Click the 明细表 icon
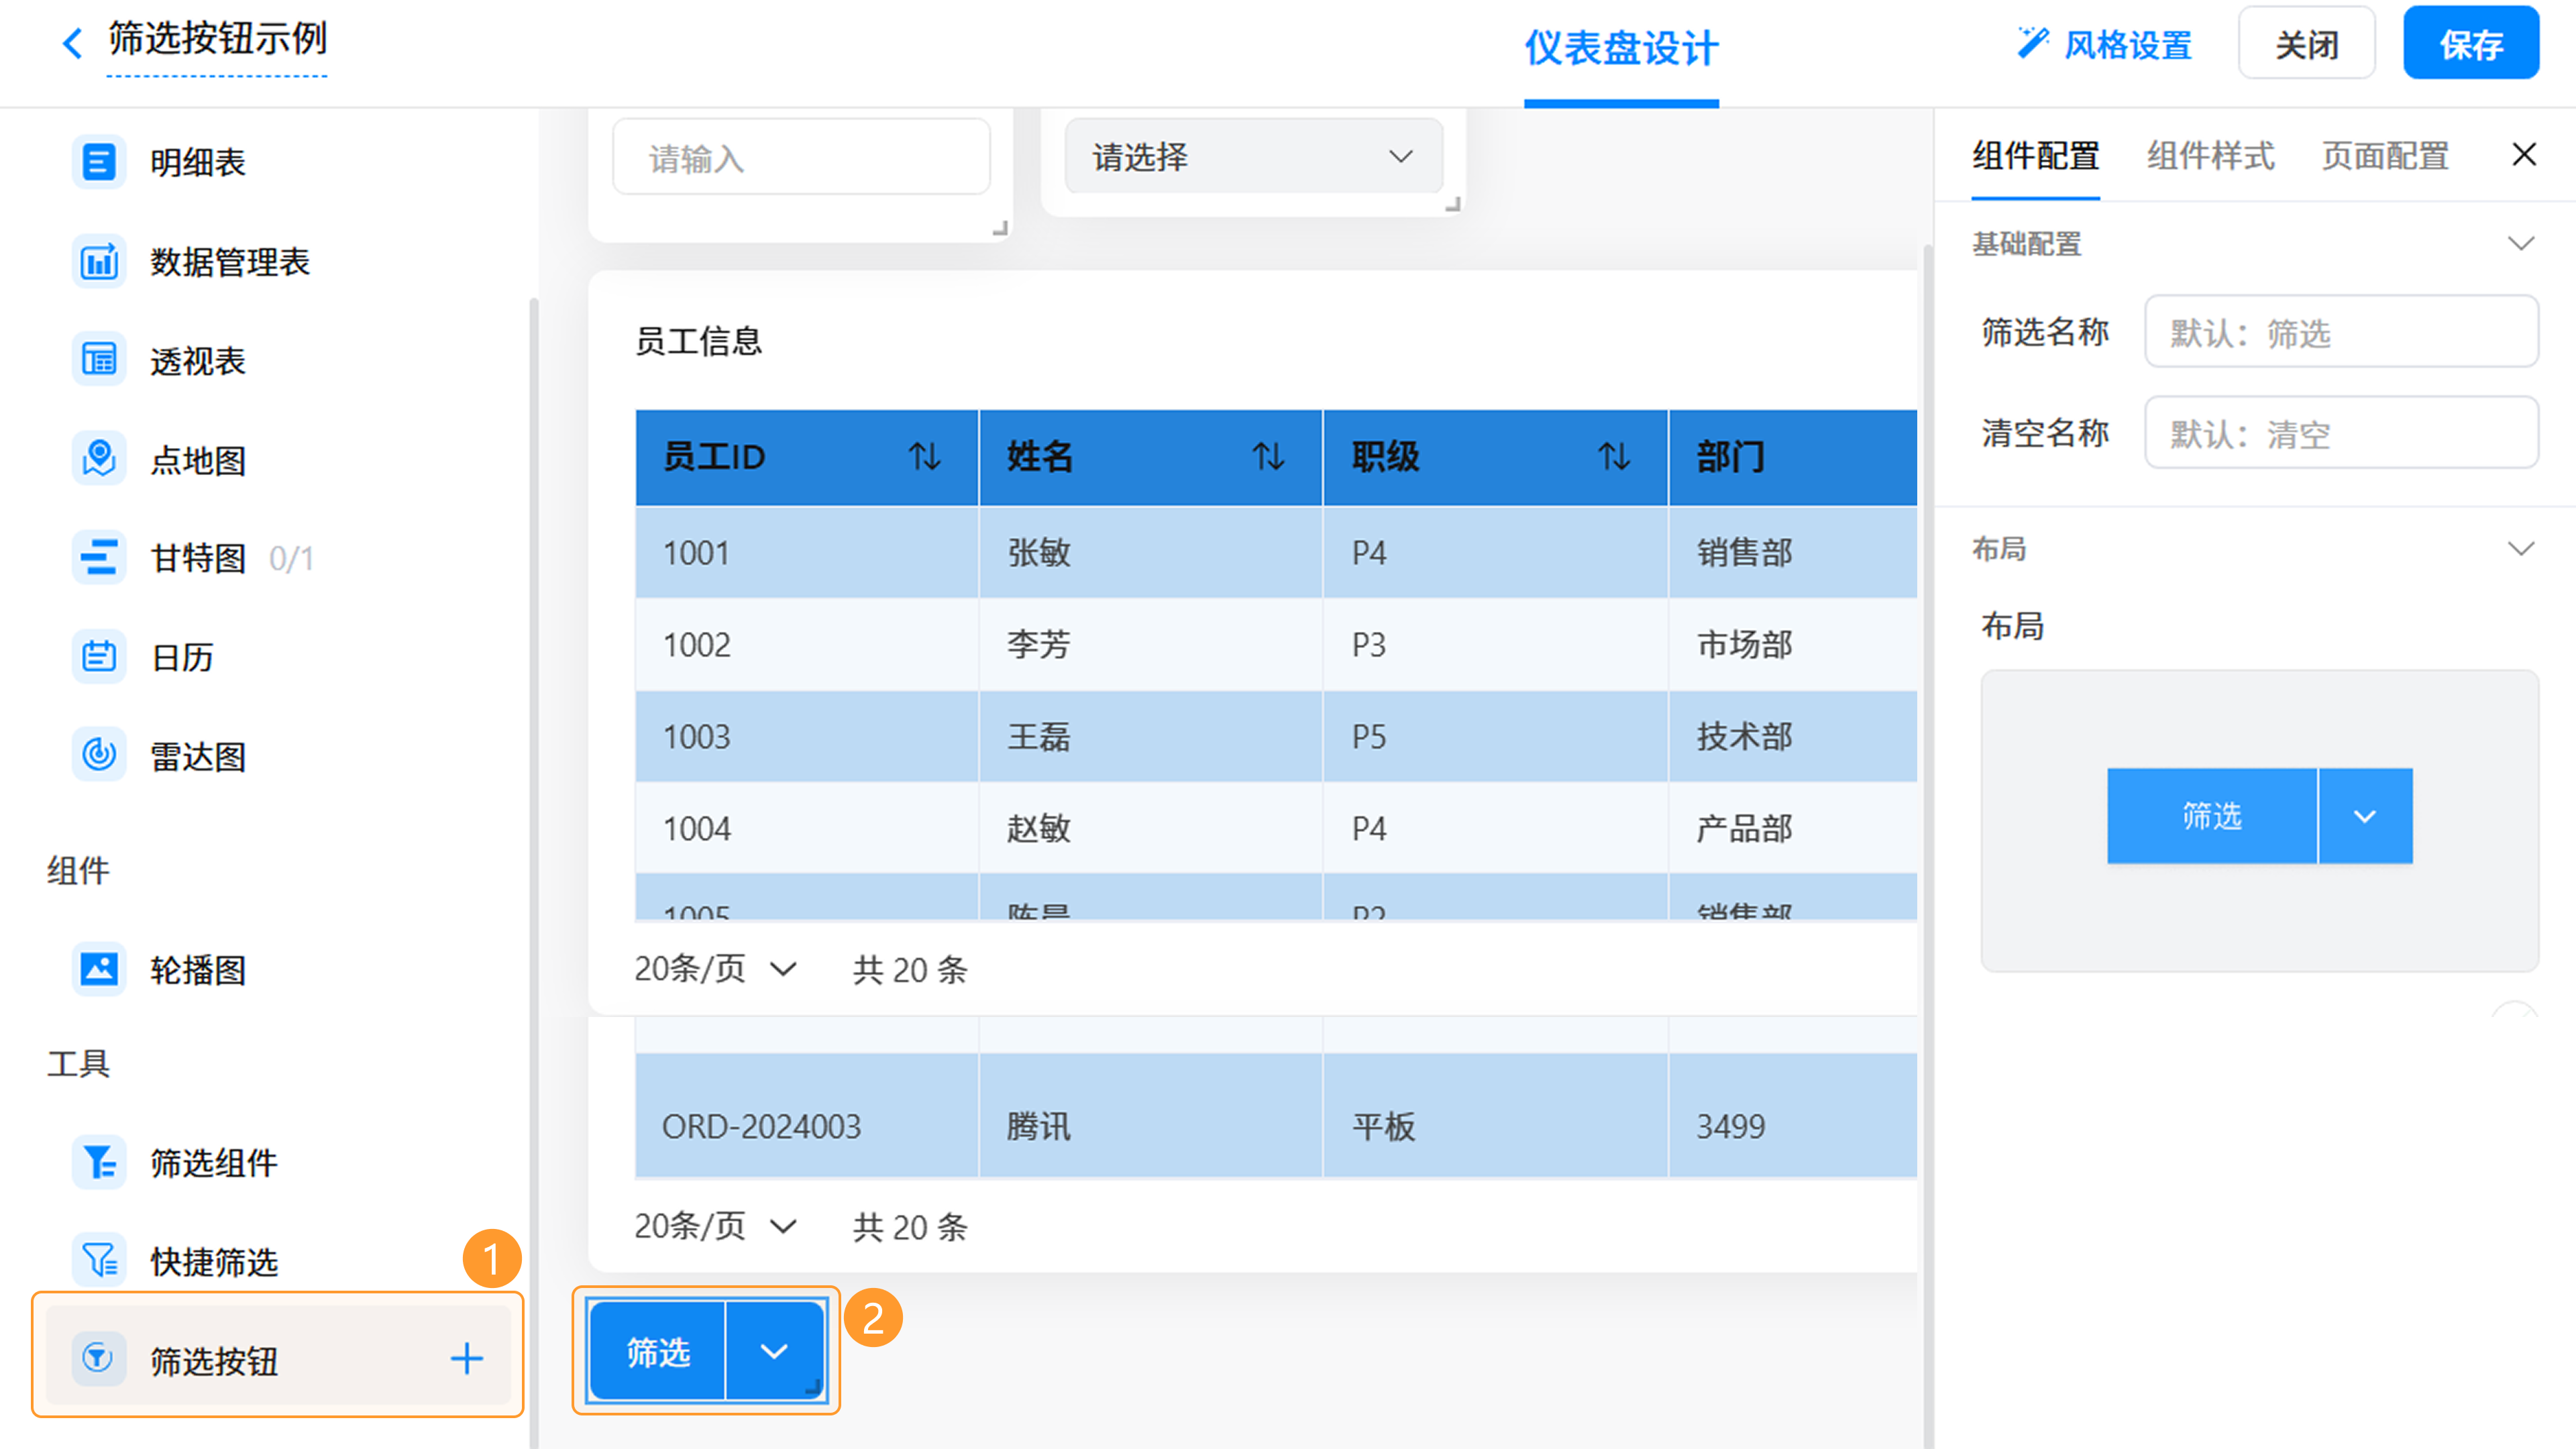This screenshot has width=2576, height=1449. point(99,161)
